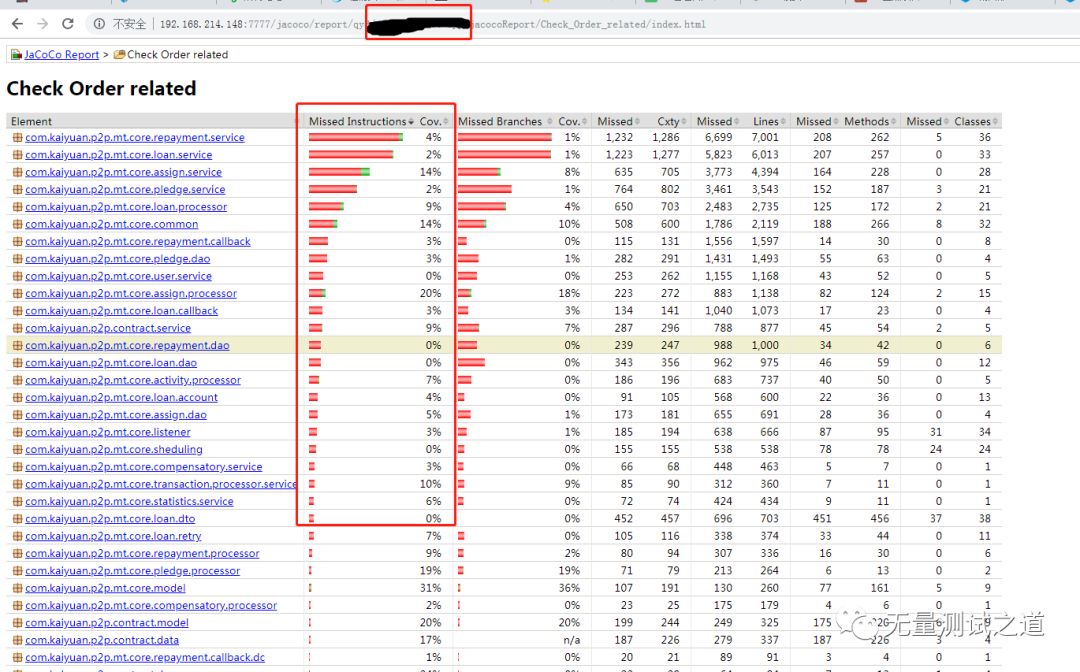Open com.kaiyuan.p2p.mt.core.assign.service package
The height and width of the screenshot is (672, 1080).
125,172
